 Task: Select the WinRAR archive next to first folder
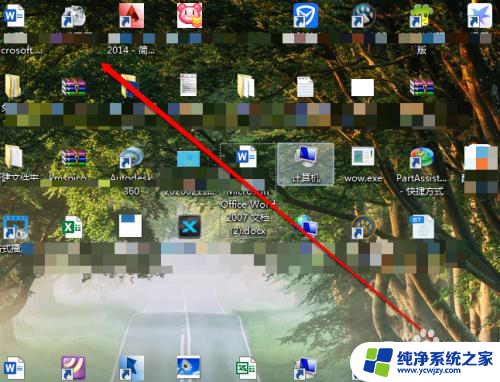click(73, 86)
